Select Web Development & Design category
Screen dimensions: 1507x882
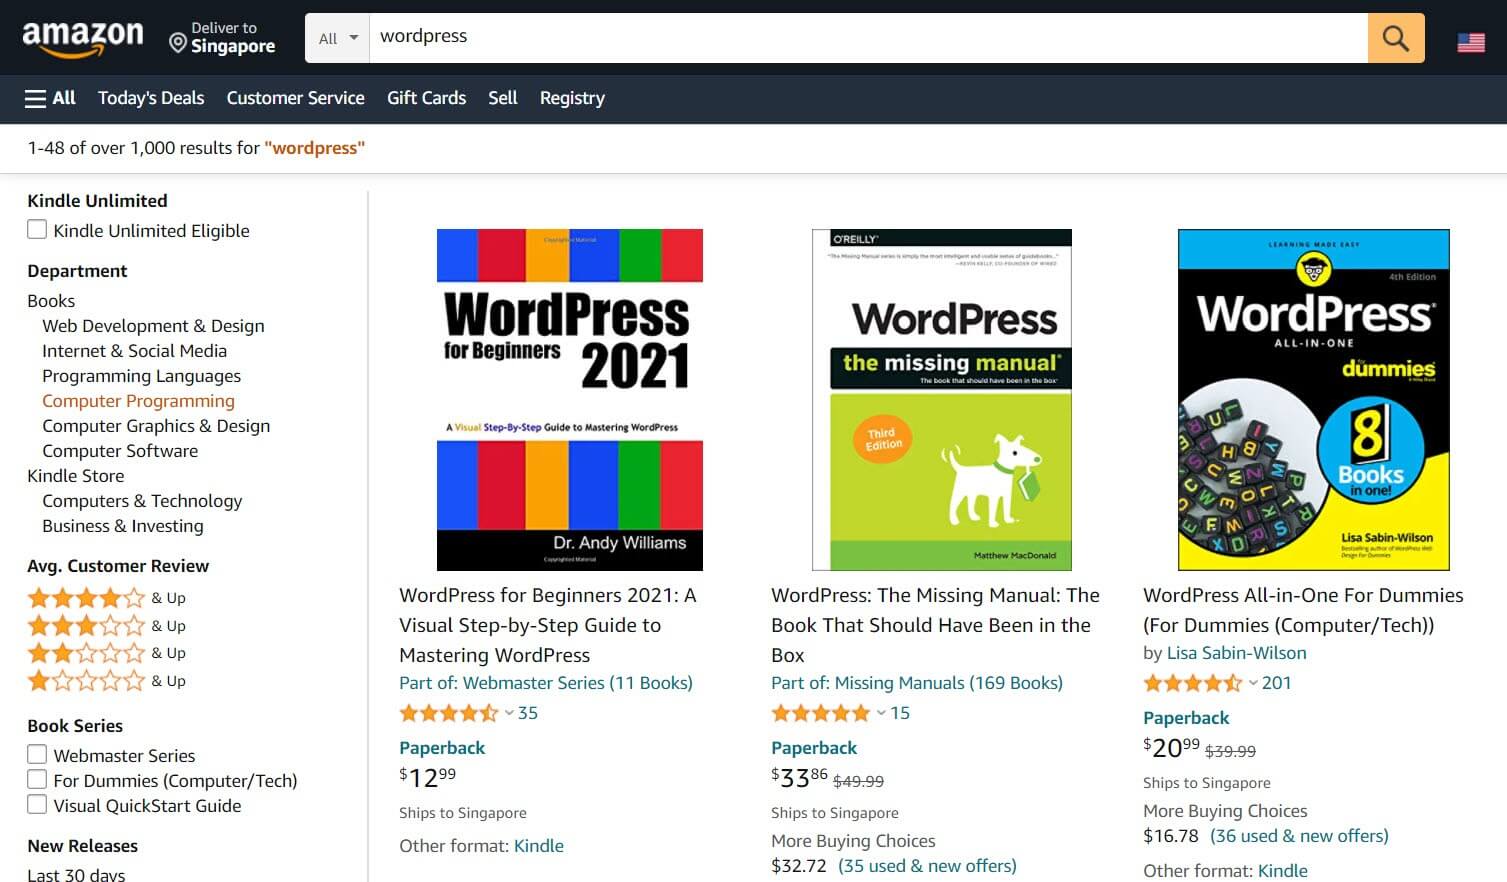(153, 326)
